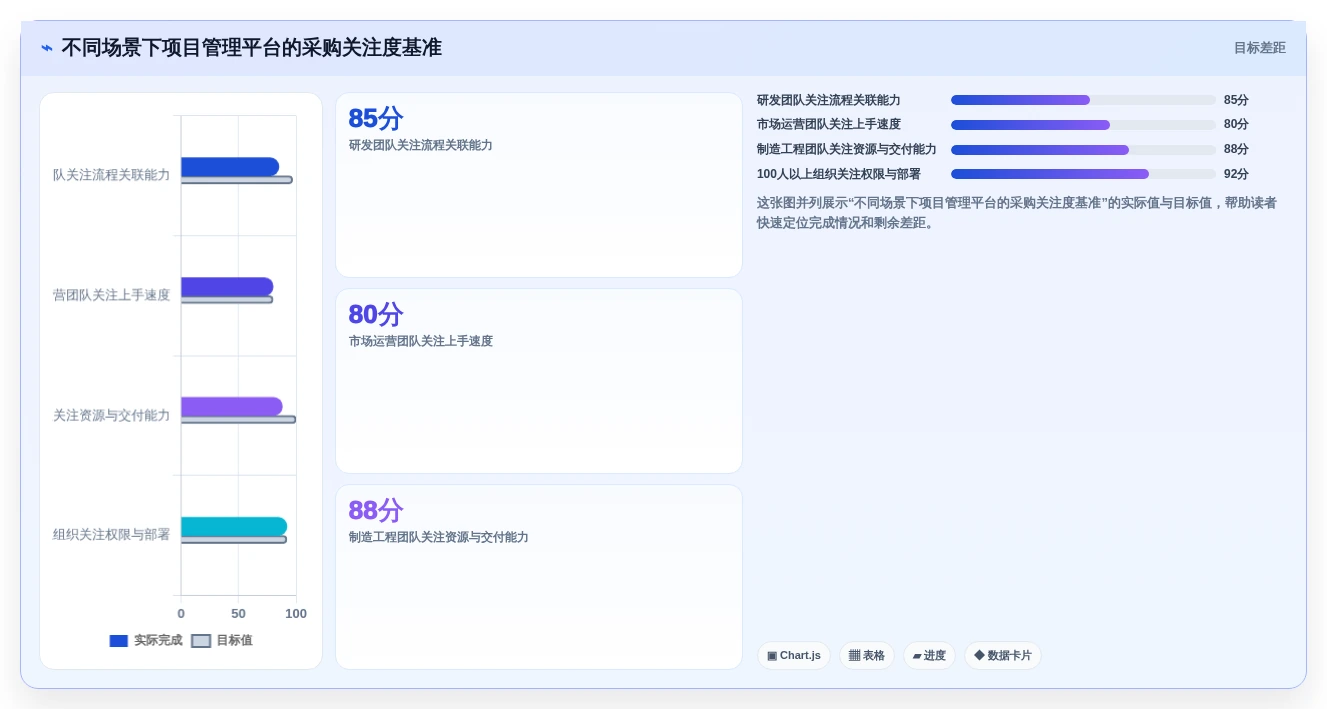
Task: Click the 市场运营团队关注上手速度 progress bar
Action: [1083, 125]
